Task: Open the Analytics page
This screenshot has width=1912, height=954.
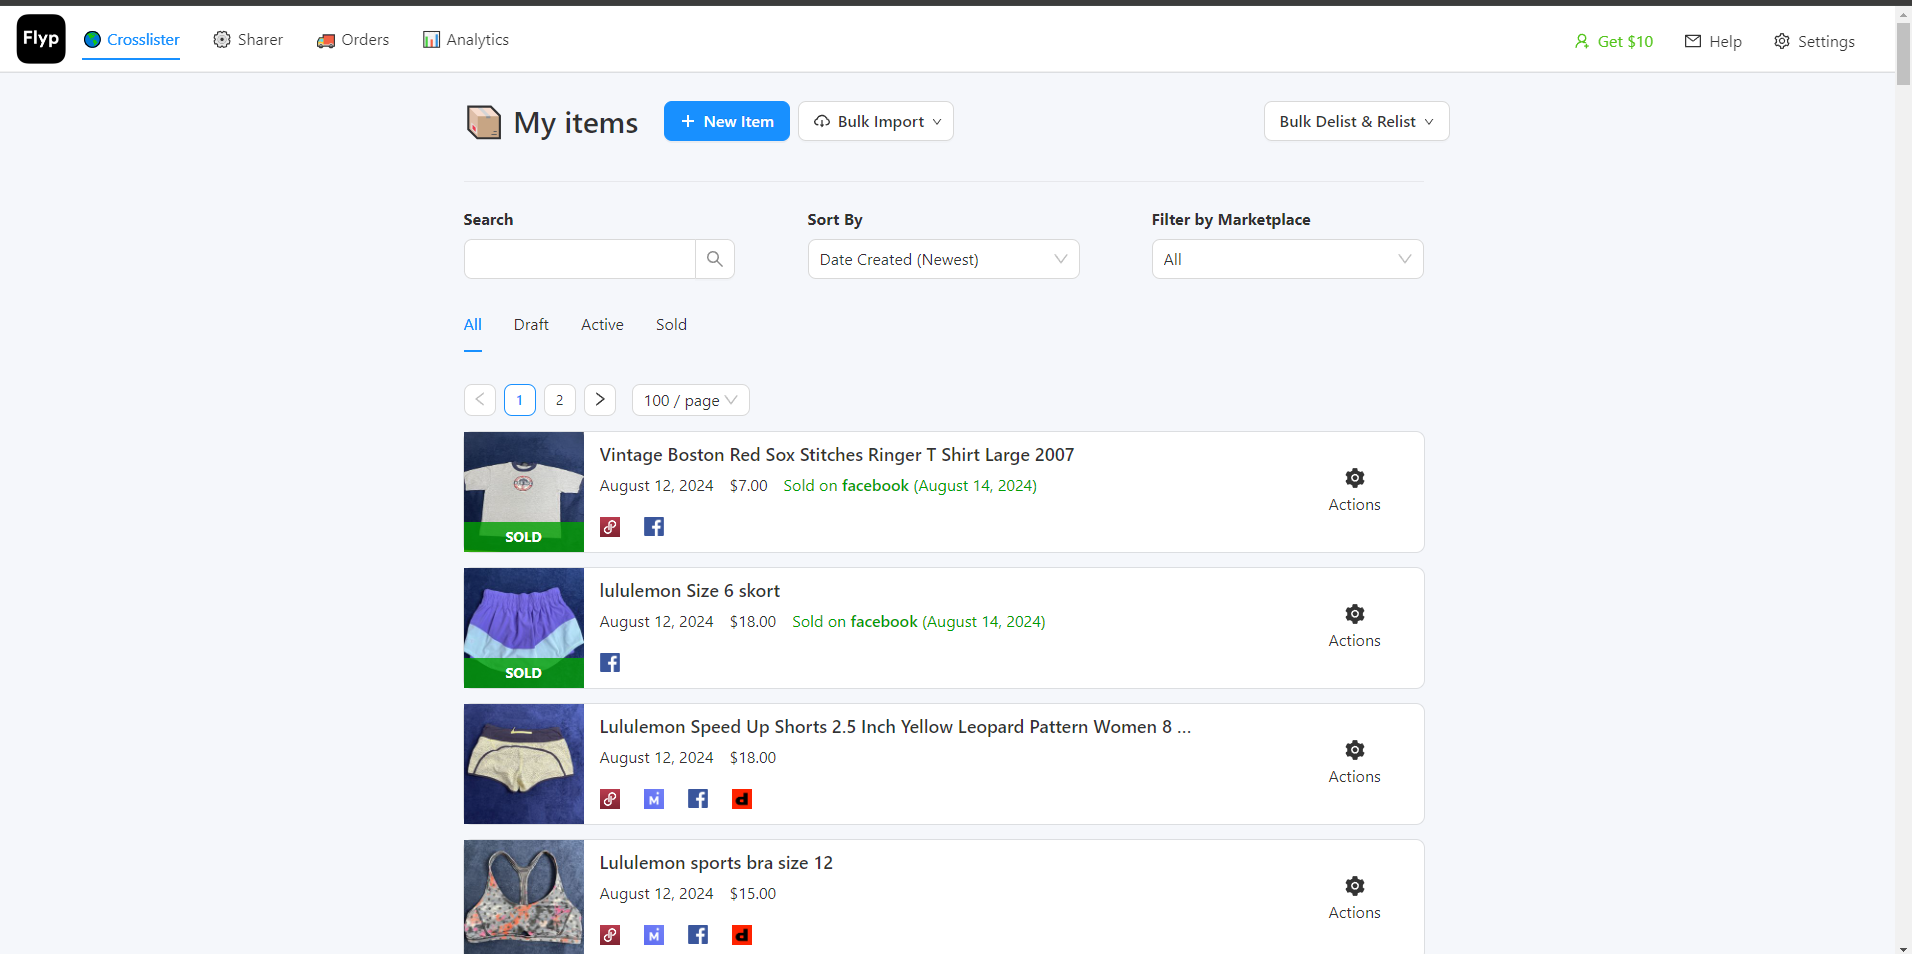Action: click(466, 40)
